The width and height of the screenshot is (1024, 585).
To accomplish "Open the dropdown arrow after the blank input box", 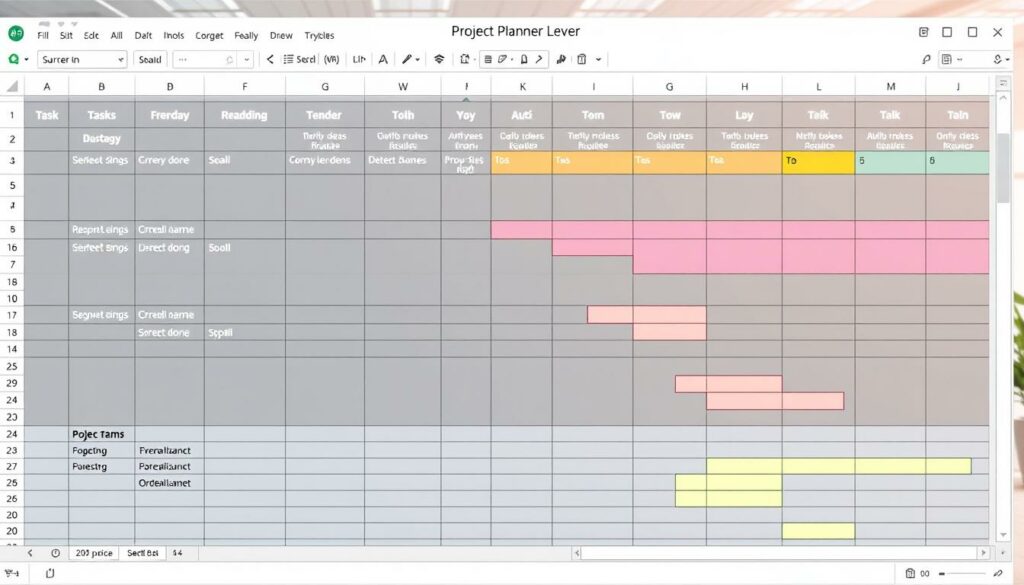I will click(246, 59).
